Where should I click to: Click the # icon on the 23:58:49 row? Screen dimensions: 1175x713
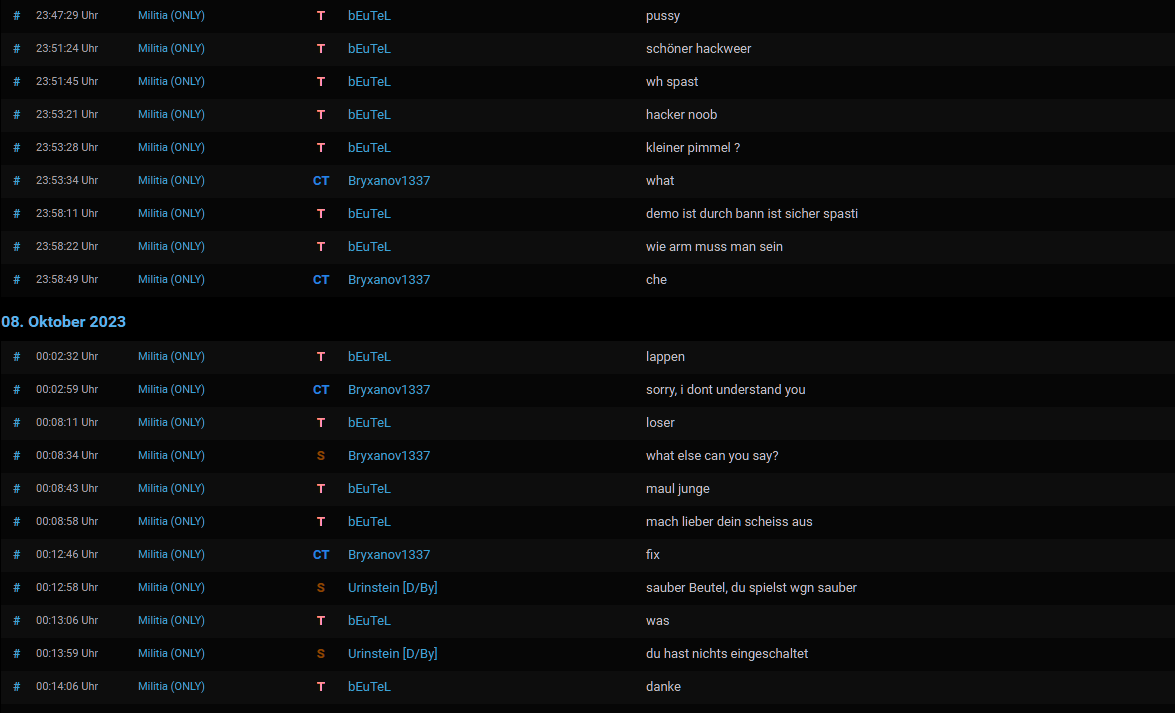(16, 280)
